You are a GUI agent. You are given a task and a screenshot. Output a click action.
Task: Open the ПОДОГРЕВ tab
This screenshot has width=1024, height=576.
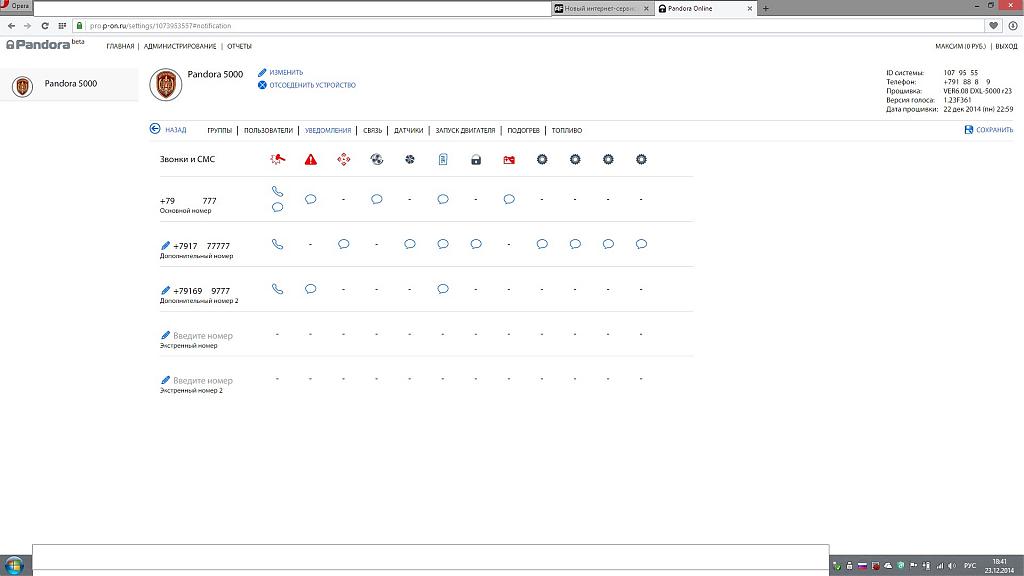click(x=524, y=131)
